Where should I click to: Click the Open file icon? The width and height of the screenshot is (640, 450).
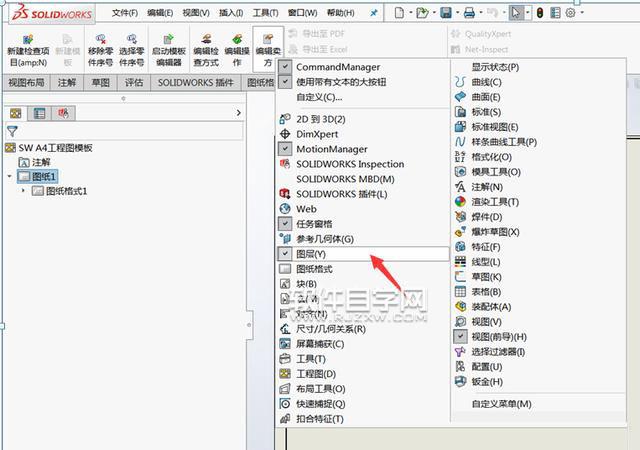(x=422, y=13)
